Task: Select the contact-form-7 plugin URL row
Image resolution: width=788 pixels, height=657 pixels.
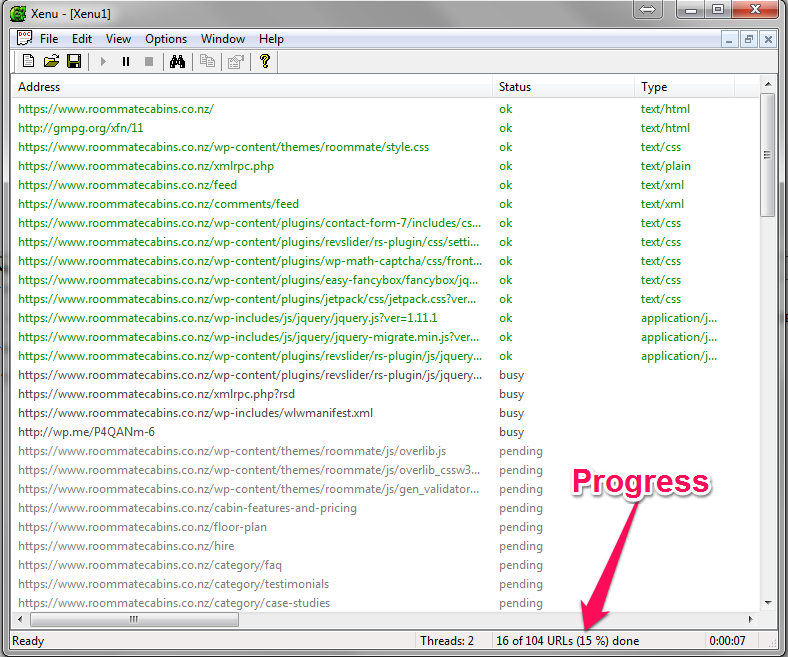Action: [385, 223]
